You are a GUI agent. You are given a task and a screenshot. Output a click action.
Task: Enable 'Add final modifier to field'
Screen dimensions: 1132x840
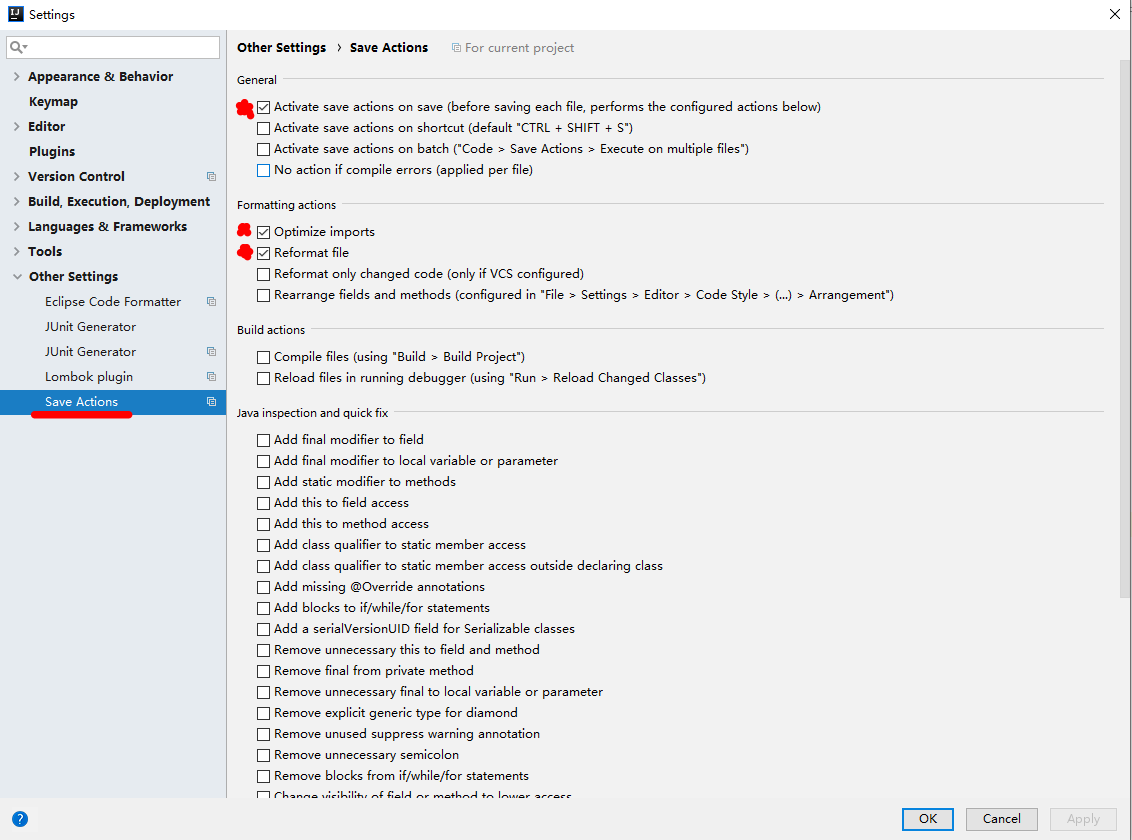click(x=263, y=439)
